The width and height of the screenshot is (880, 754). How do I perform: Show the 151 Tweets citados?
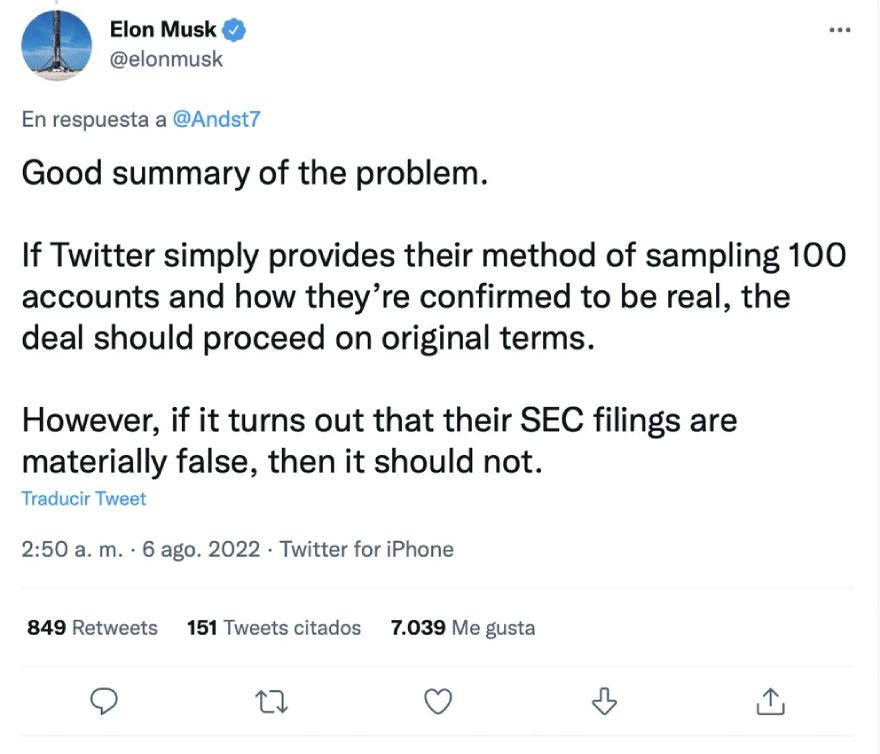click(x=274, y=628)
